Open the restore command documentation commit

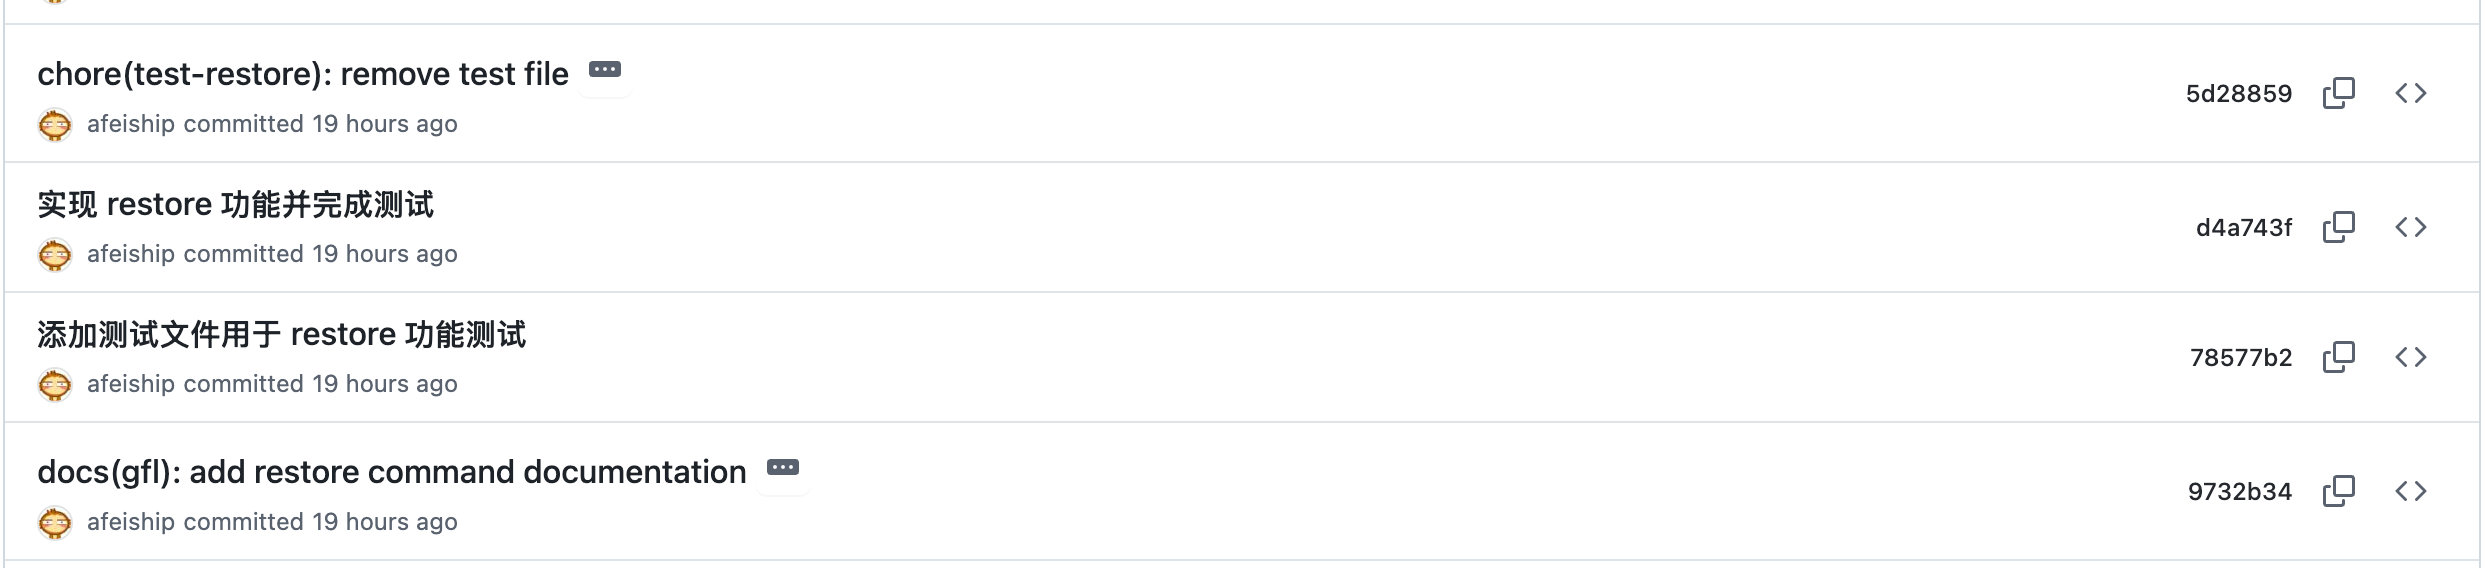391,472
